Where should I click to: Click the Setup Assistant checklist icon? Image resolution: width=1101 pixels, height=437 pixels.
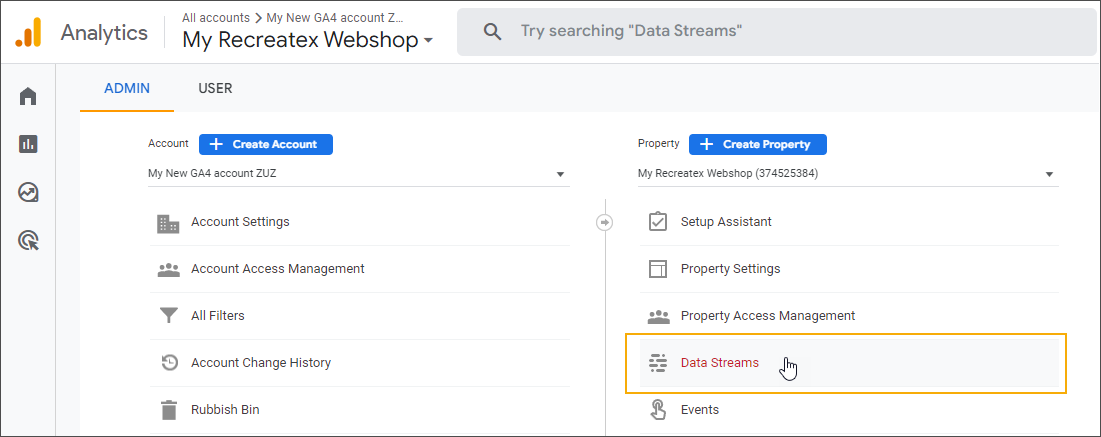(657, 222)
